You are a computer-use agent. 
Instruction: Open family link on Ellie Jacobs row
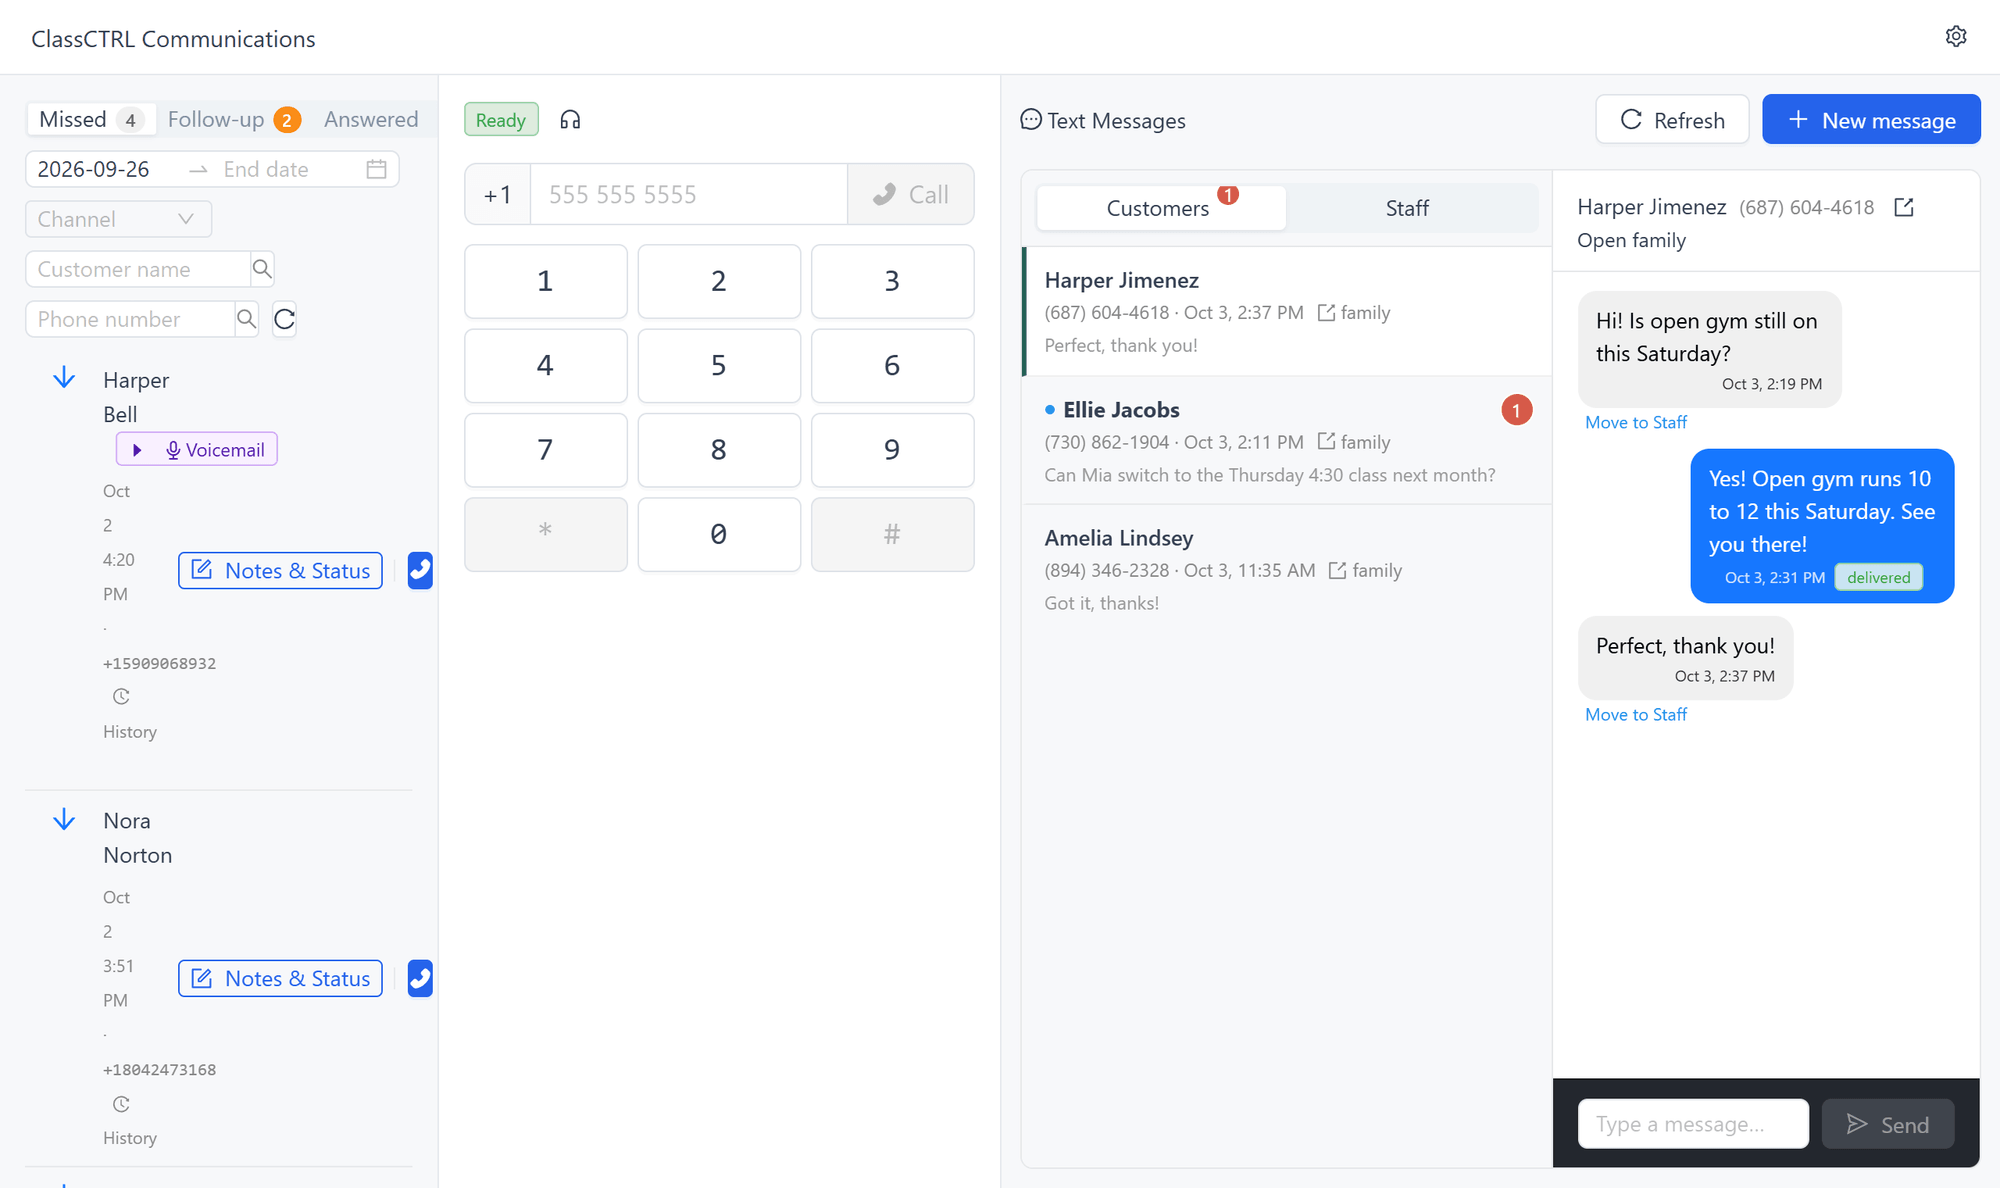[1353, 442]
